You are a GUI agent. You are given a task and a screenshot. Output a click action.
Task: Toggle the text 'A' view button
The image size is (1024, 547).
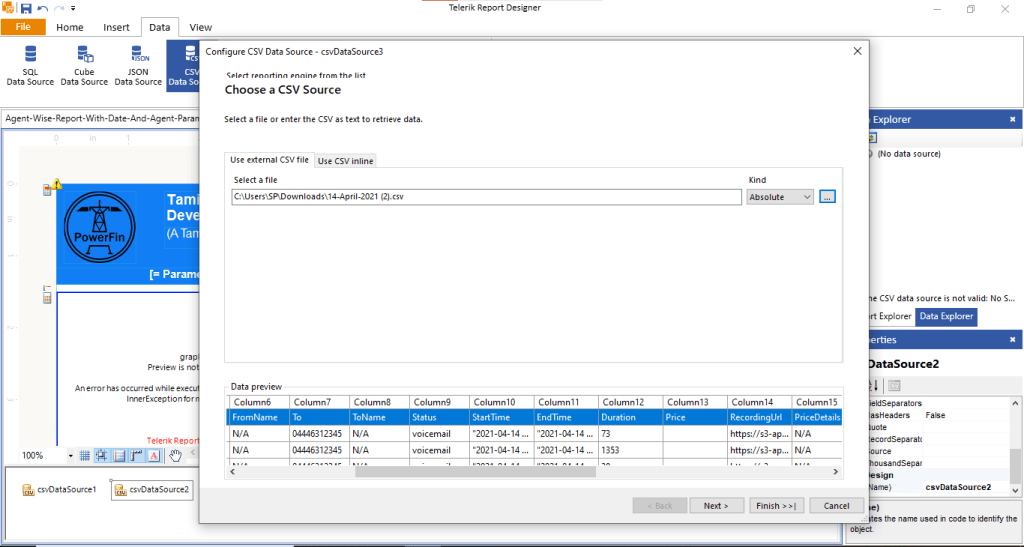(154, 456)
